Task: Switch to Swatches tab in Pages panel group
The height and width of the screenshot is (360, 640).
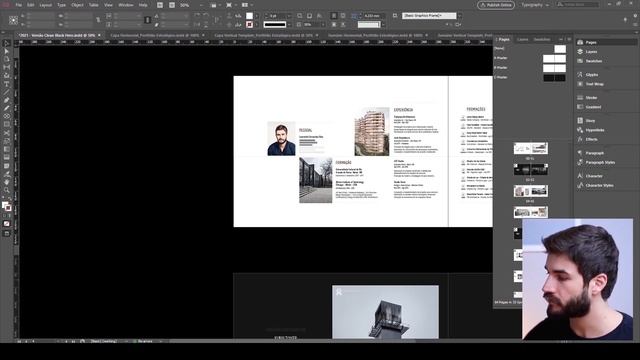Action: pos(542,40)
